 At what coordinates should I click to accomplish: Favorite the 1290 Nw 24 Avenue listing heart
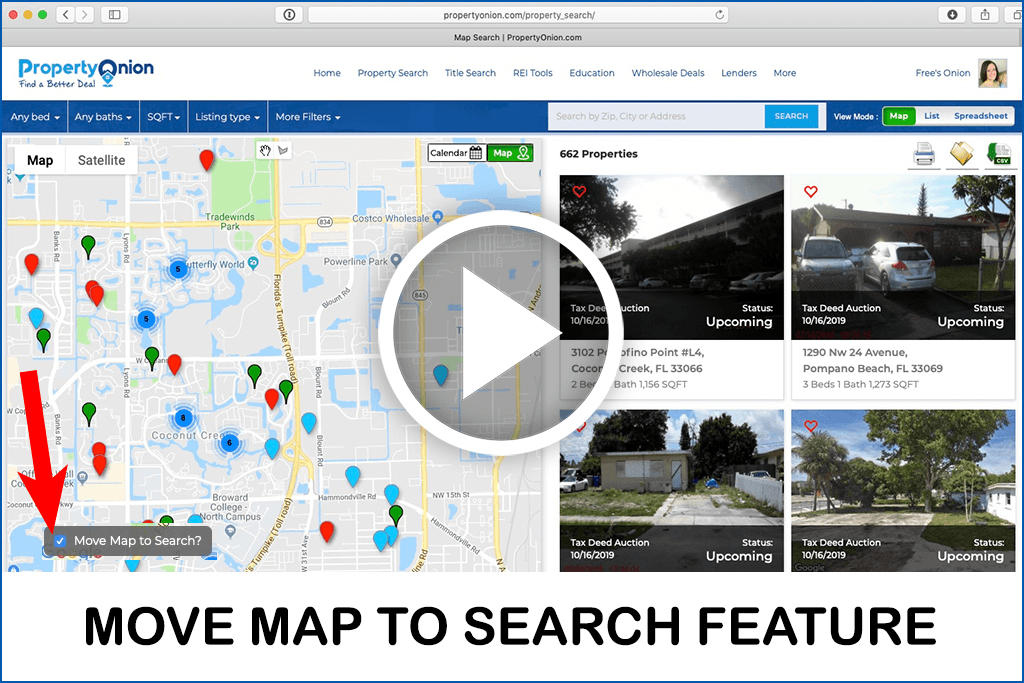click(811, 191)
